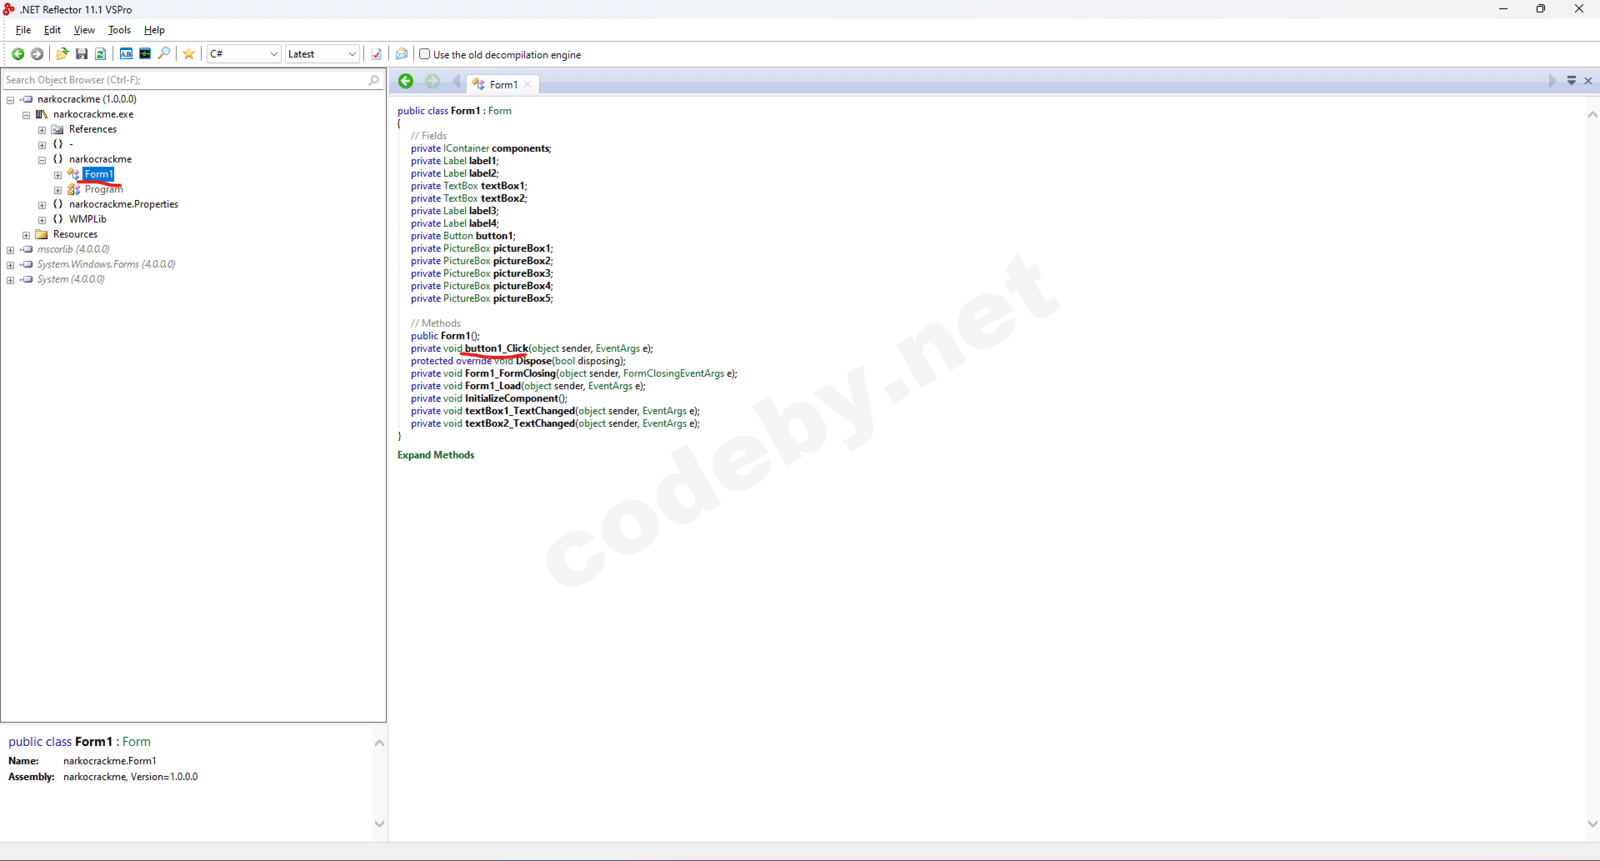Click the open assembly folder icon

[62, 54]
